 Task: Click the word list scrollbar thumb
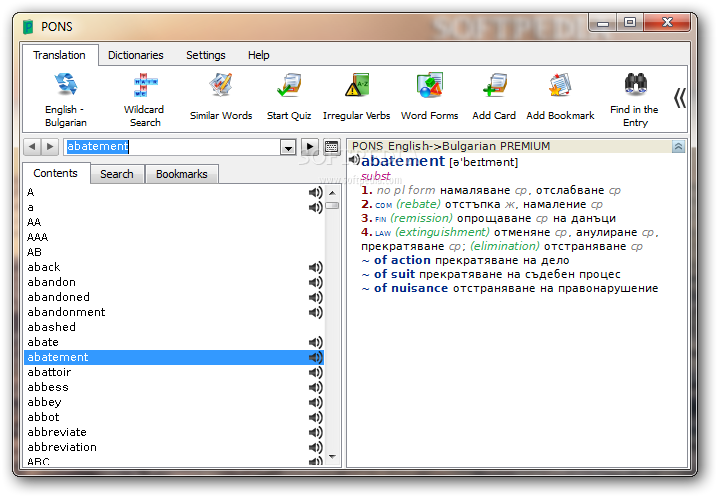(x=332, y=206)
